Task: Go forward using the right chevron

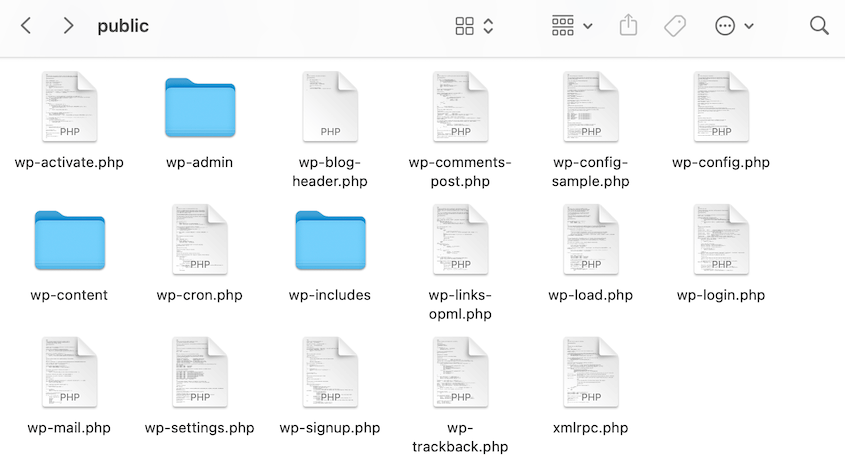Action: tap(67, 25)
